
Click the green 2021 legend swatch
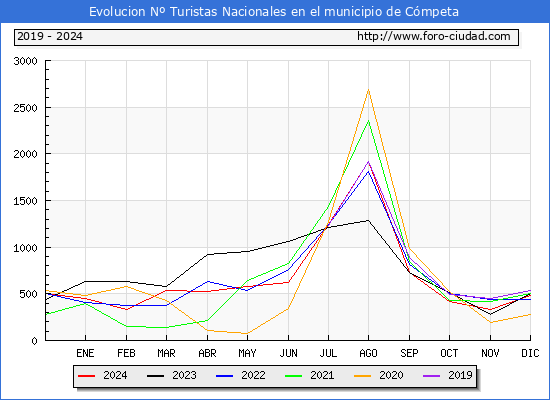(294, 376)
